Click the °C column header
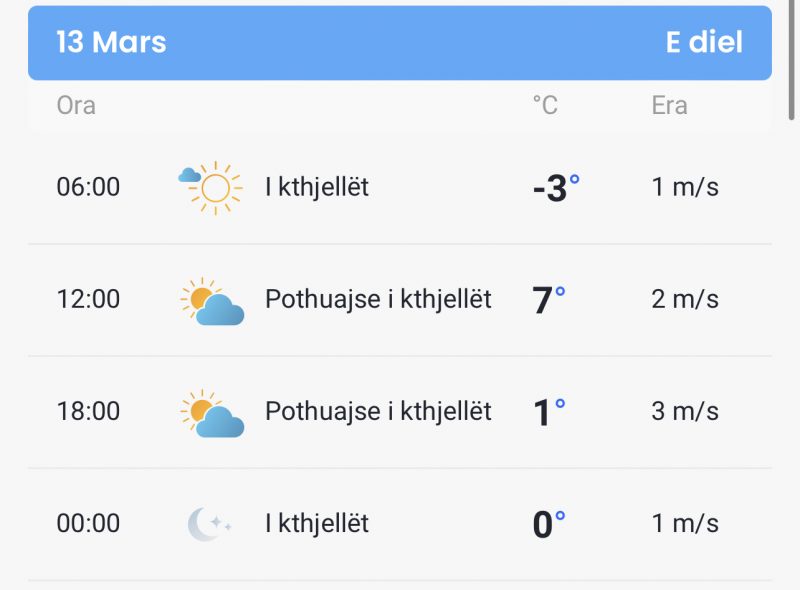 545,105
